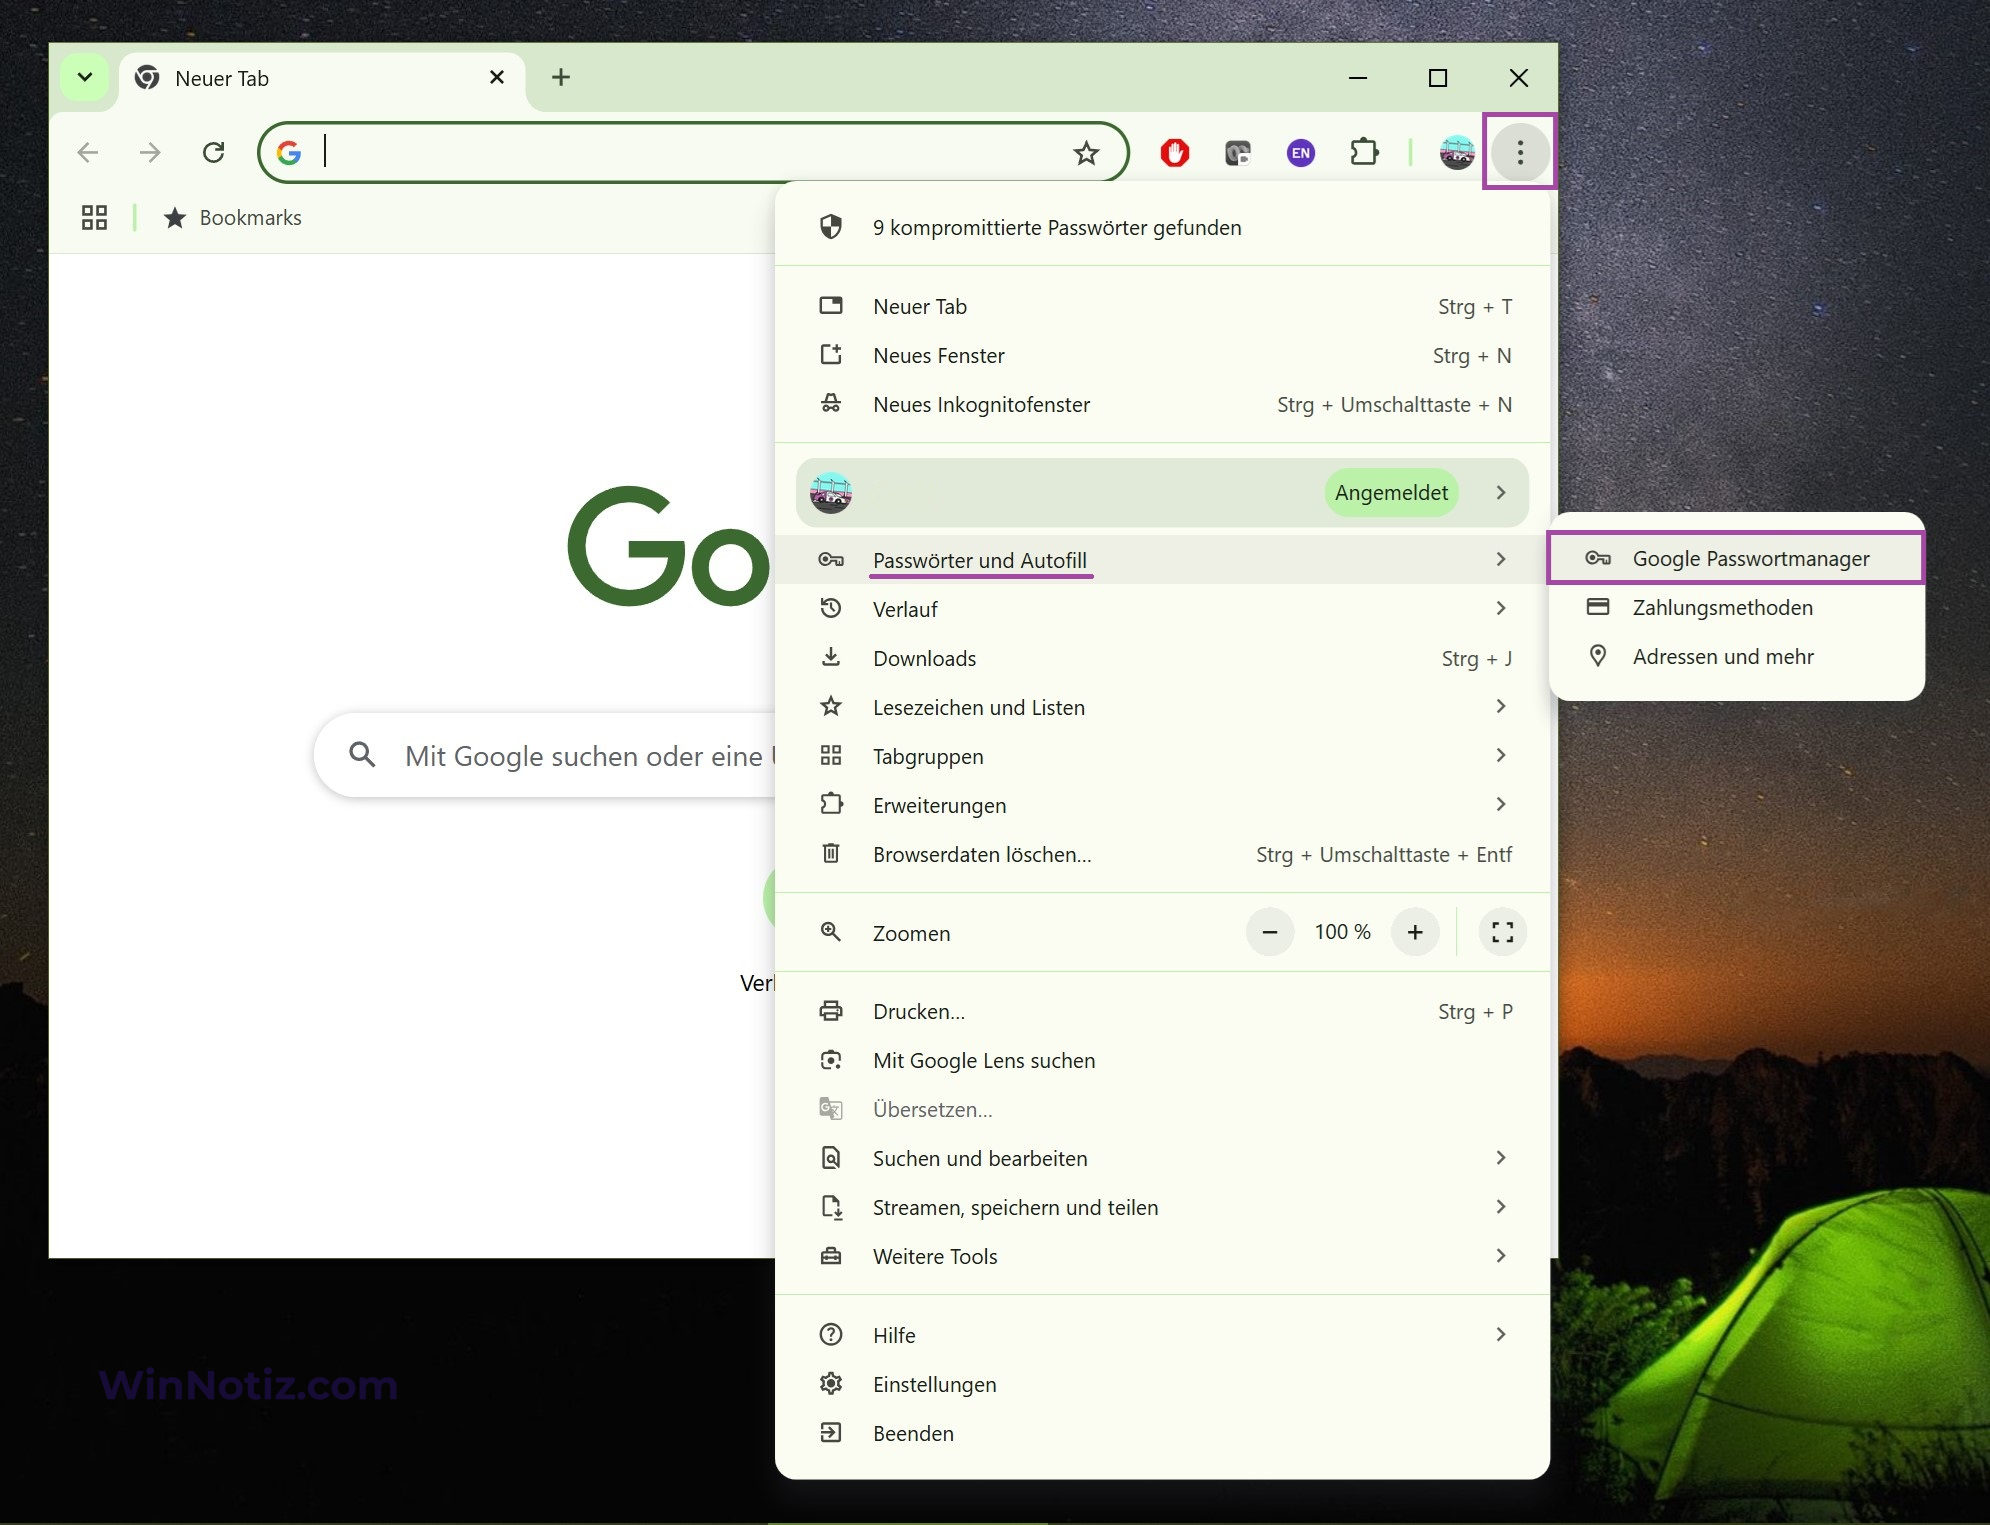Enter fullscreen mode with the fullscreen icon

pyautogui.click(x=1502, y=932)
